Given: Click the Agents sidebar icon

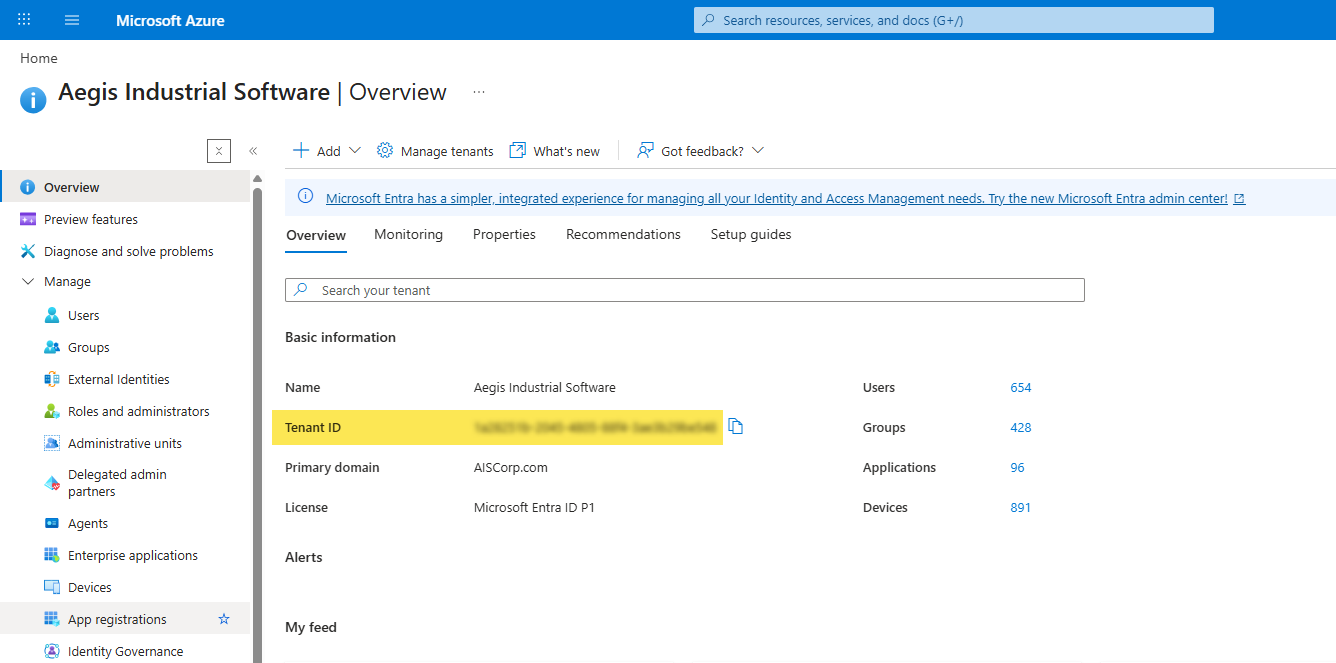Looking at the screenshot, I should [52, 523].
